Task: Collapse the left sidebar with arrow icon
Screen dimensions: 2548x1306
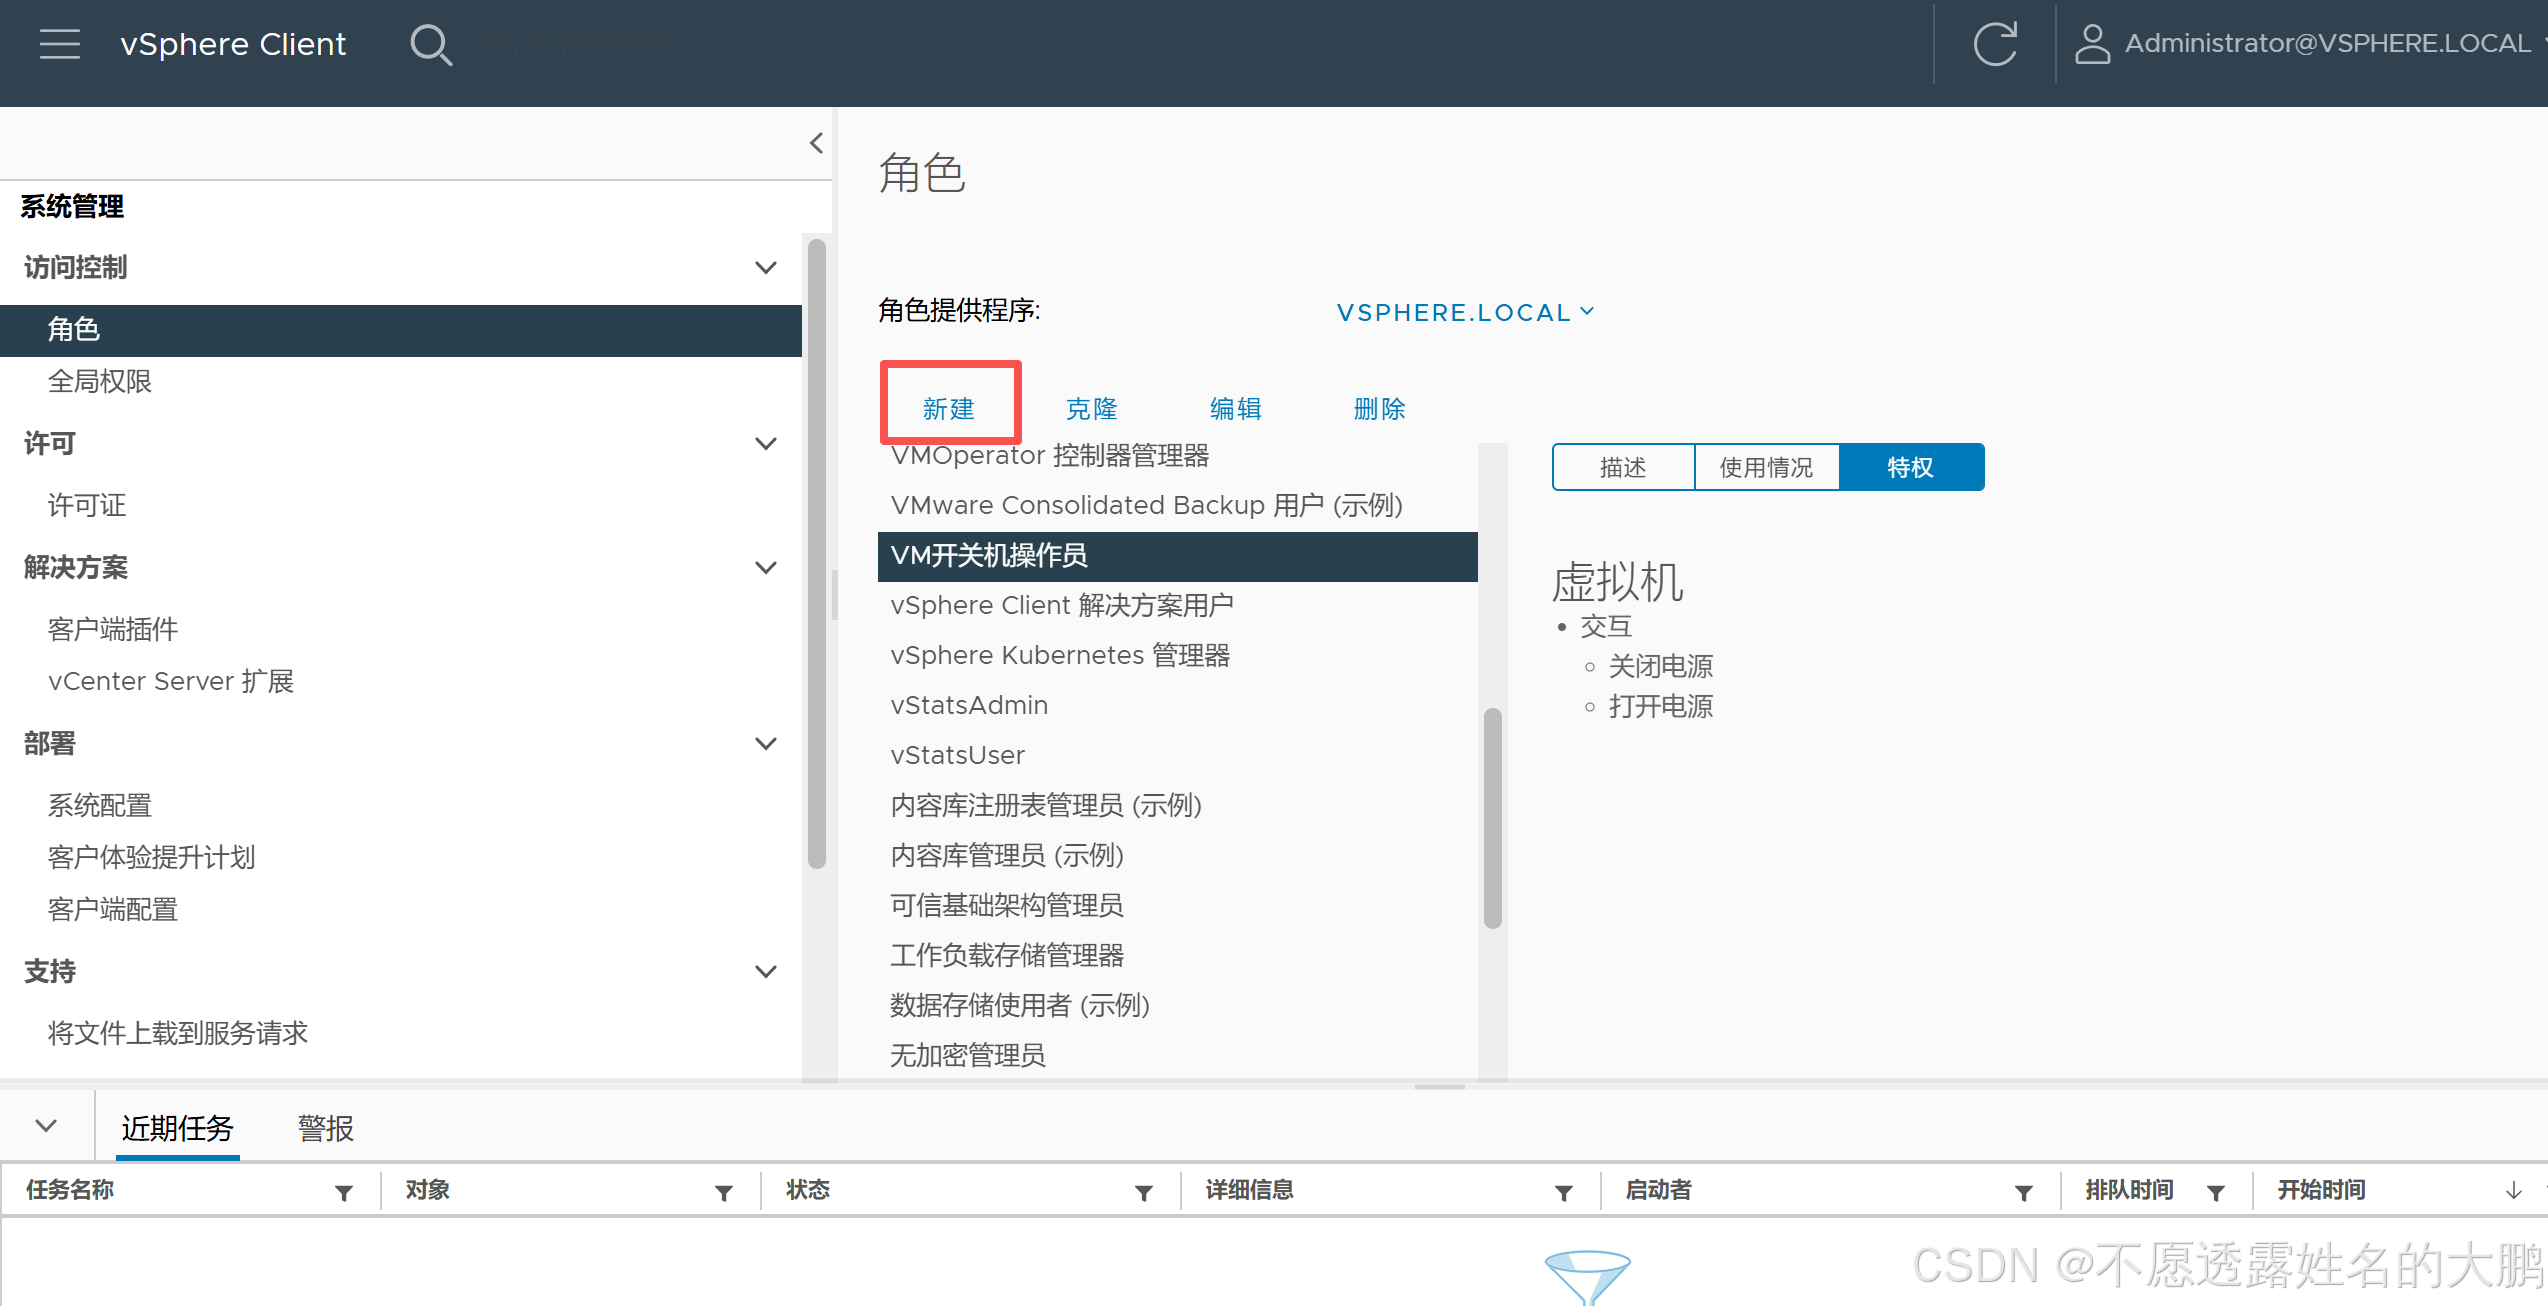Action: click(816, 143)
